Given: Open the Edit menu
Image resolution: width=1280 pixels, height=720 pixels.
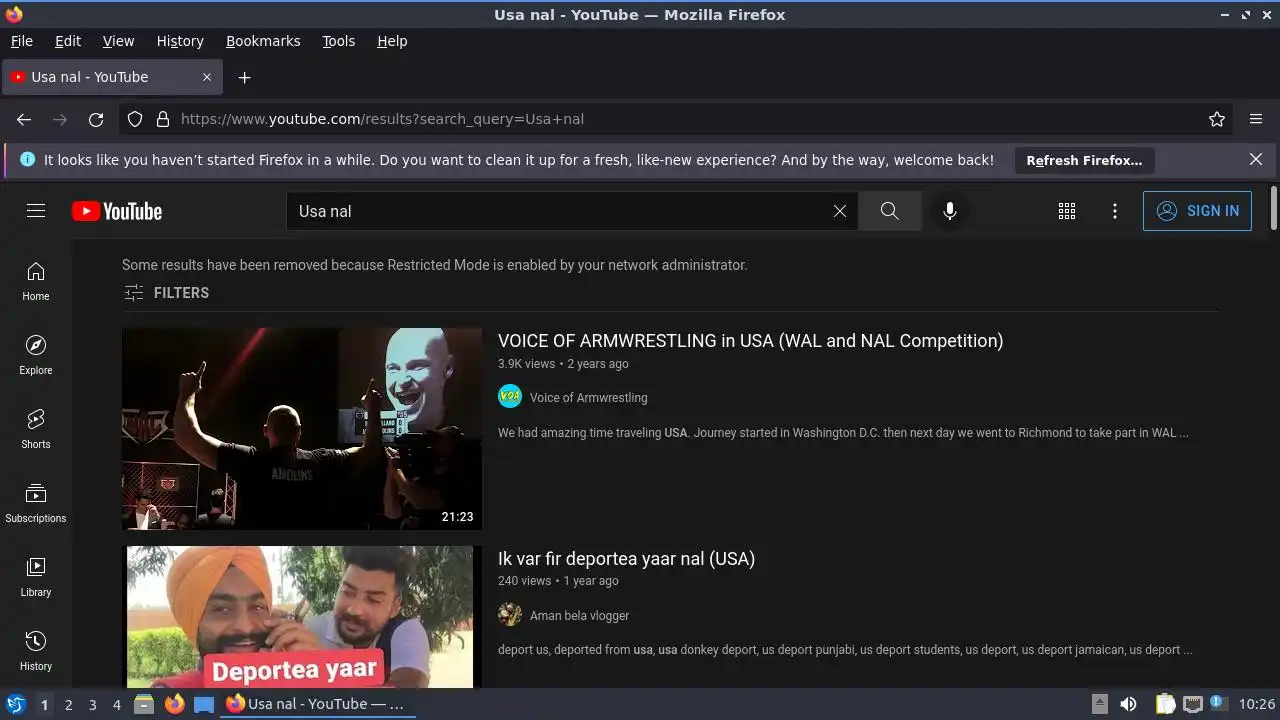Looking at the screenshot, I should [x=68, y=41].
